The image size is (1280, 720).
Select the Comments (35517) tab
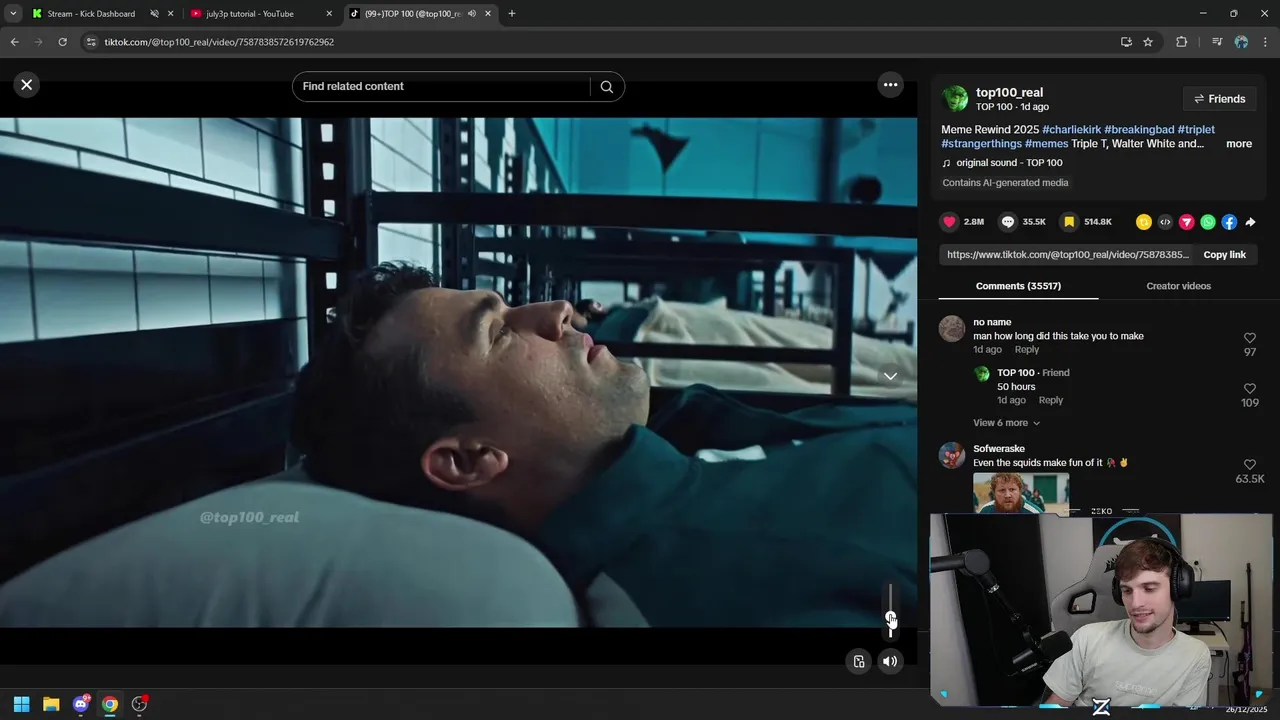tap(1018, 286)
